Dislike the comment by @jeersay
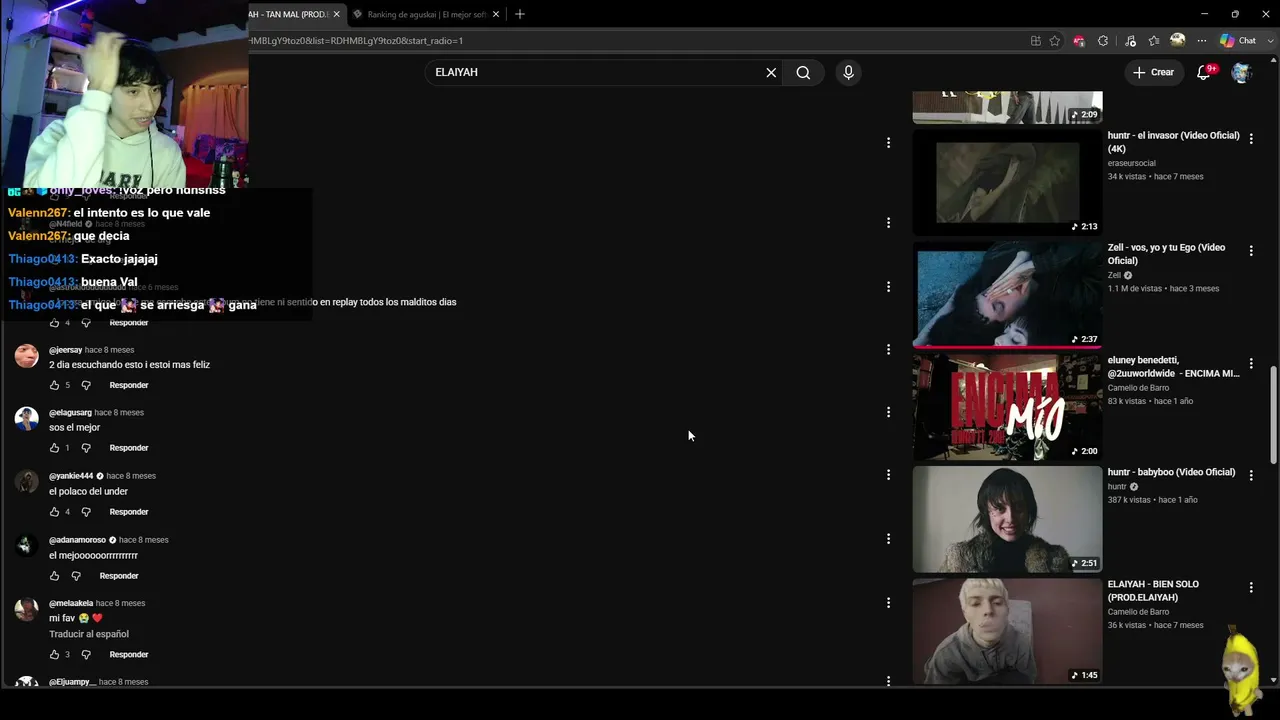1280x720 pixels. (86, 385)
